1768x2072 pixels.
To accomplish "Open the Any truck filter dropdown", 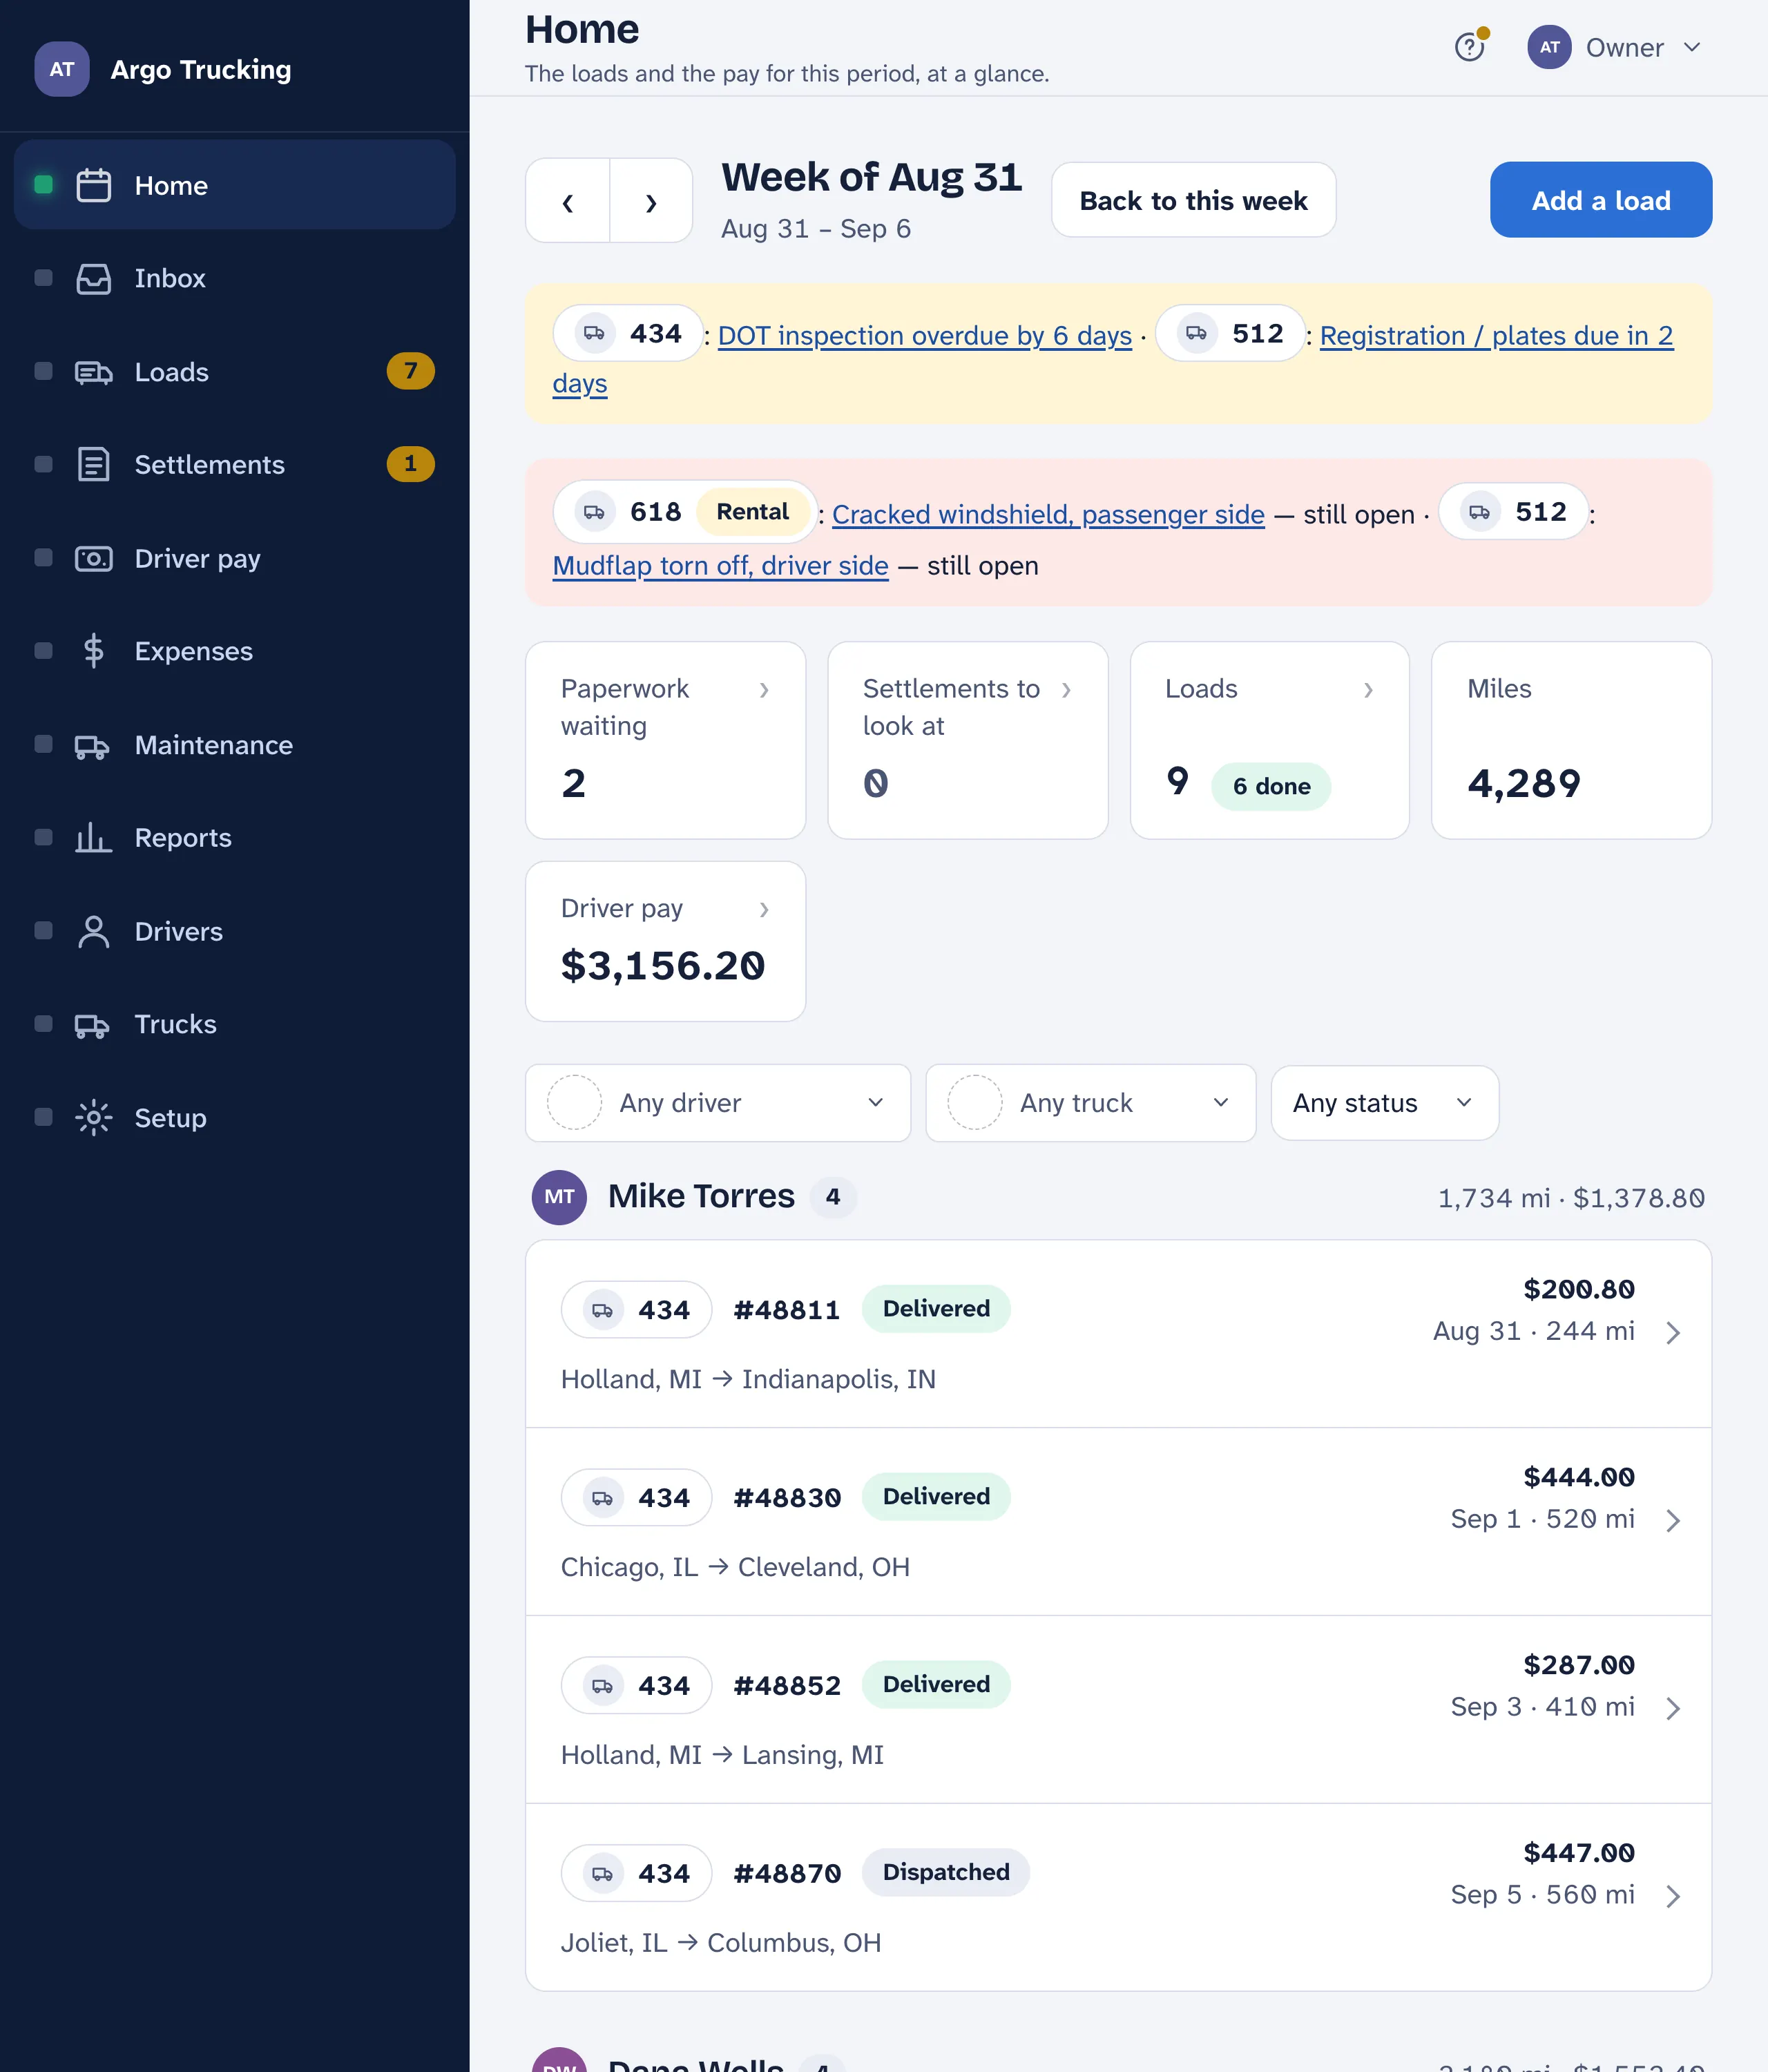I will pyautogui.click(x=1090, y=1103).
